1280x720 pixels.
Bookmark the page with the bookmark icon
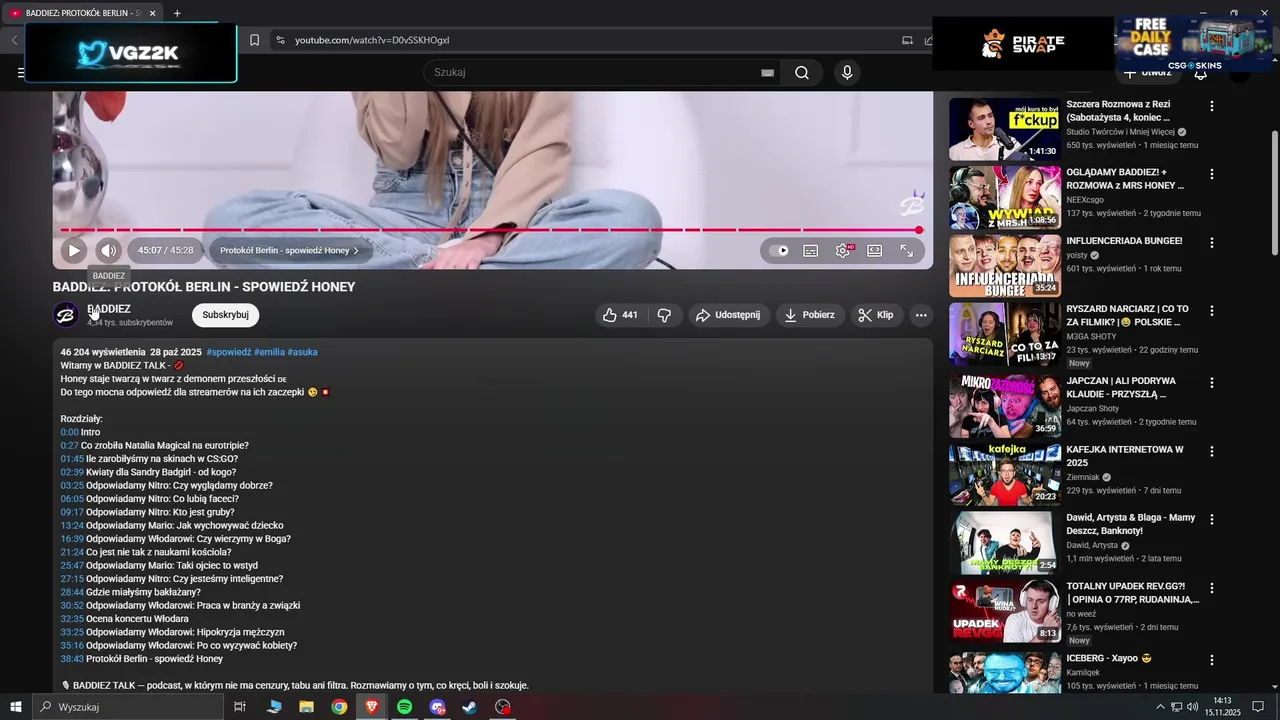tap(255, 40)
